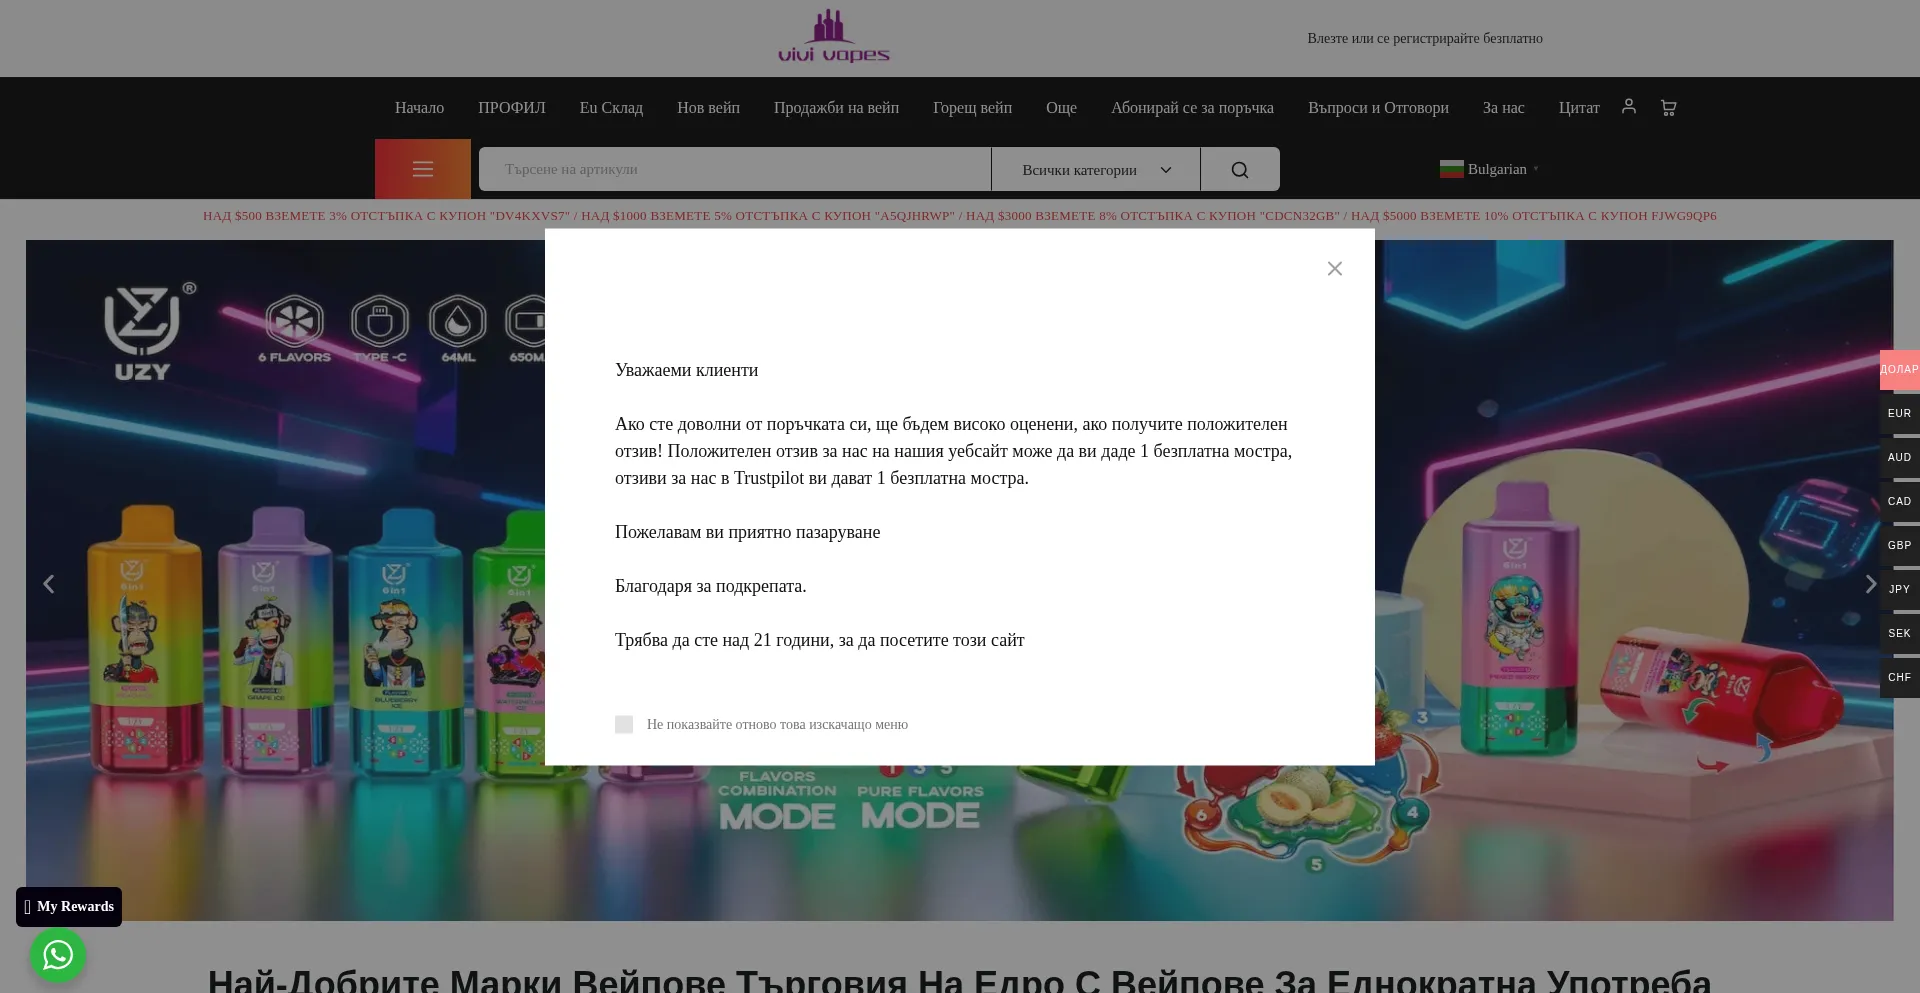
Task: Open the user account icon
Action: click(x=1629, y=106)
